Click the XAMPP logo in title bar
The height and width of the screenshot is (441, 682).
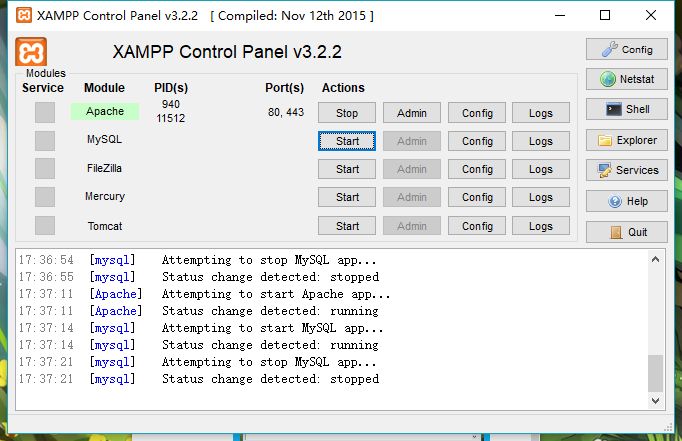click(23, 15)
